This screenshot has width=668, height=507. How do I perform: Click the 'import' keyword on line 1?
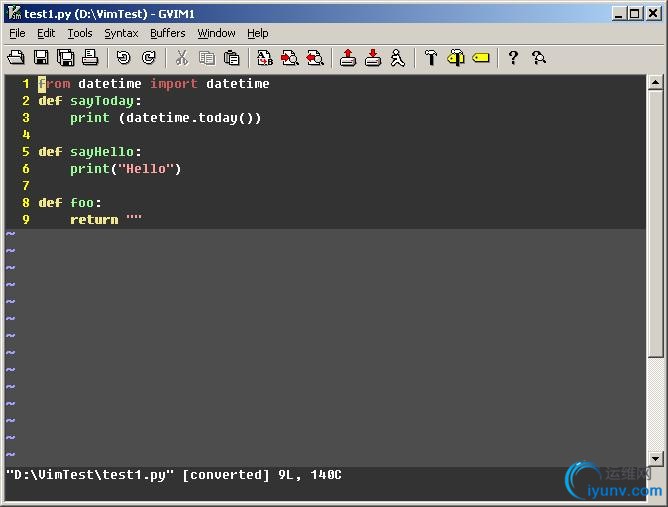pyautogui.click(x=174, y=84)
